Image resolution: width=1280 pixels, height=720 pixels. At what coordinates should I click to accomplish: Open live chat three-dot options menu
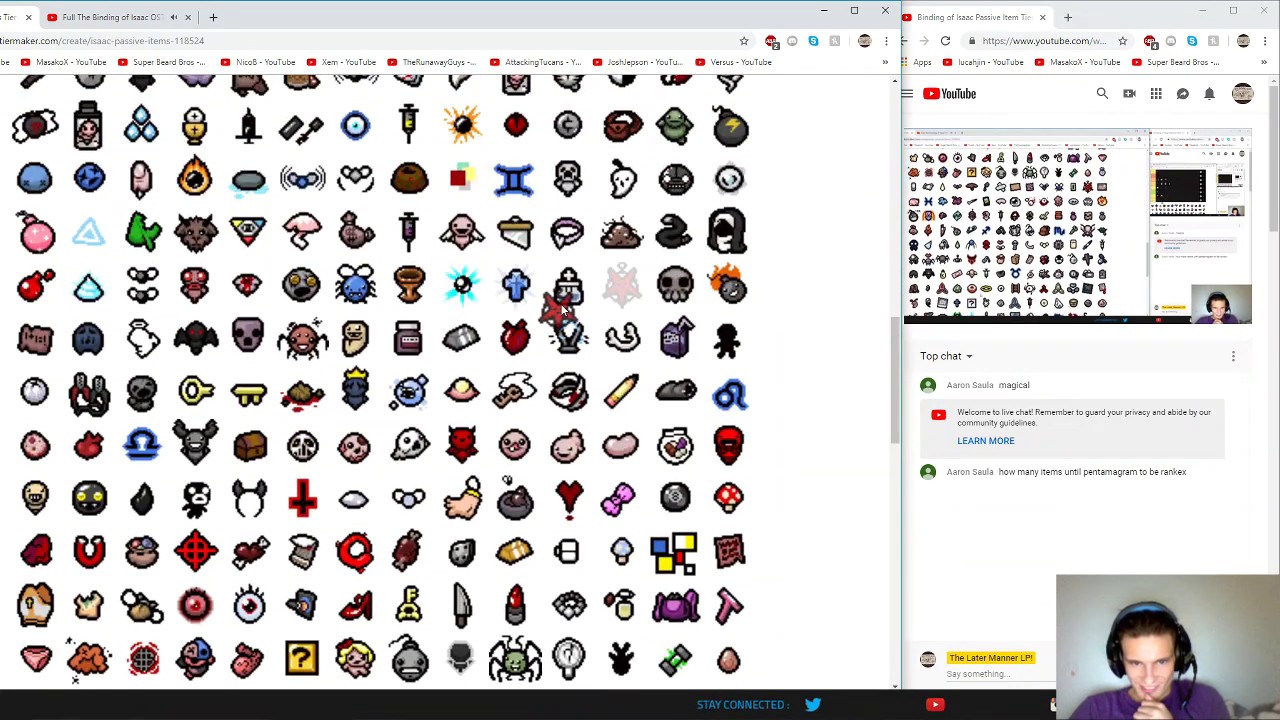tap(1233, 356)
